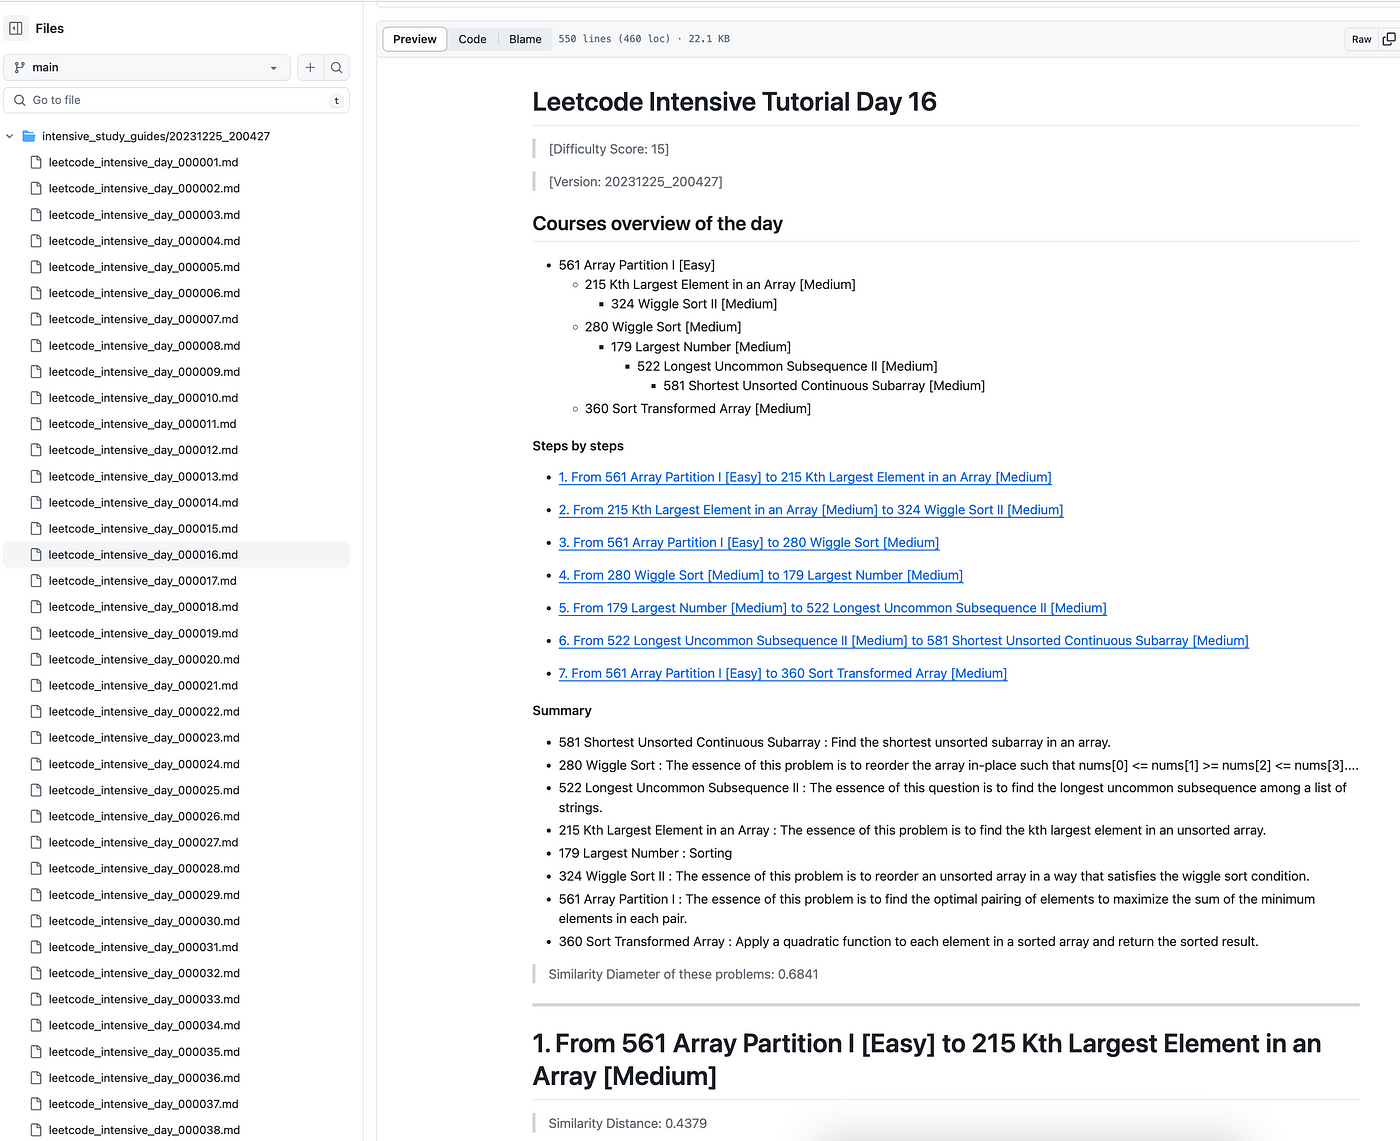The height and width of the screenshot is (1141, 1400).
Task: Focus the Go to file search field
Action: click(177, 100)
